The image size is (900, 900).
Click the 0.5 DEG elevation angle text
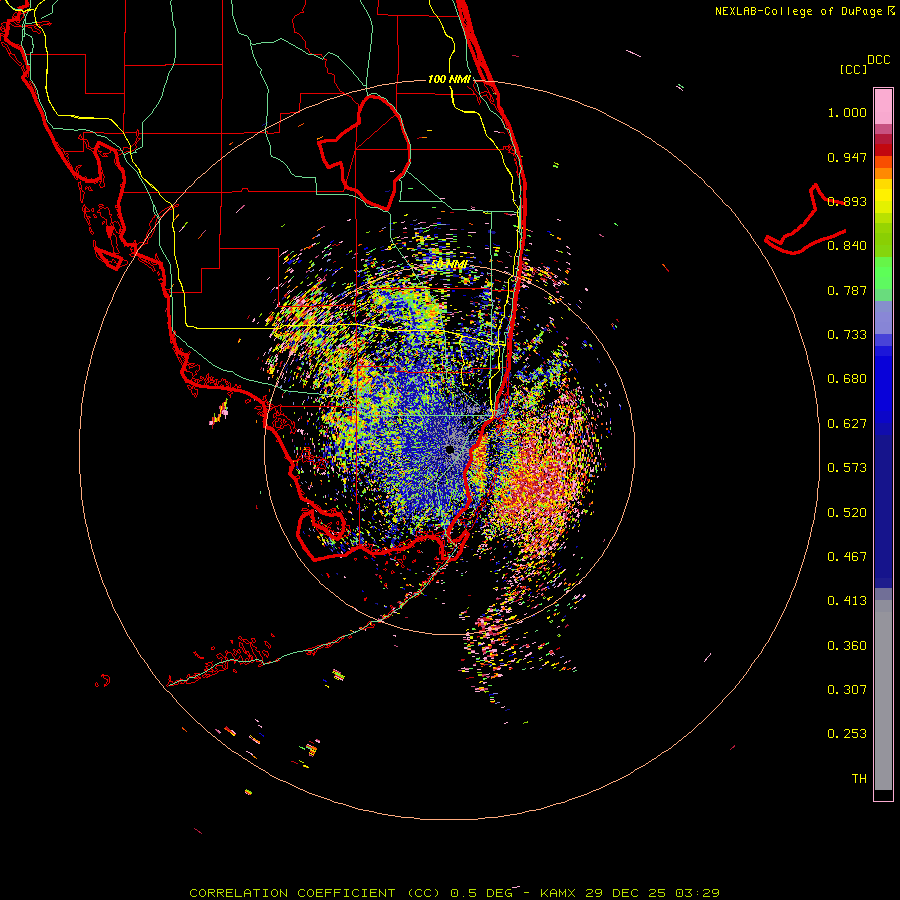point(481,893)
